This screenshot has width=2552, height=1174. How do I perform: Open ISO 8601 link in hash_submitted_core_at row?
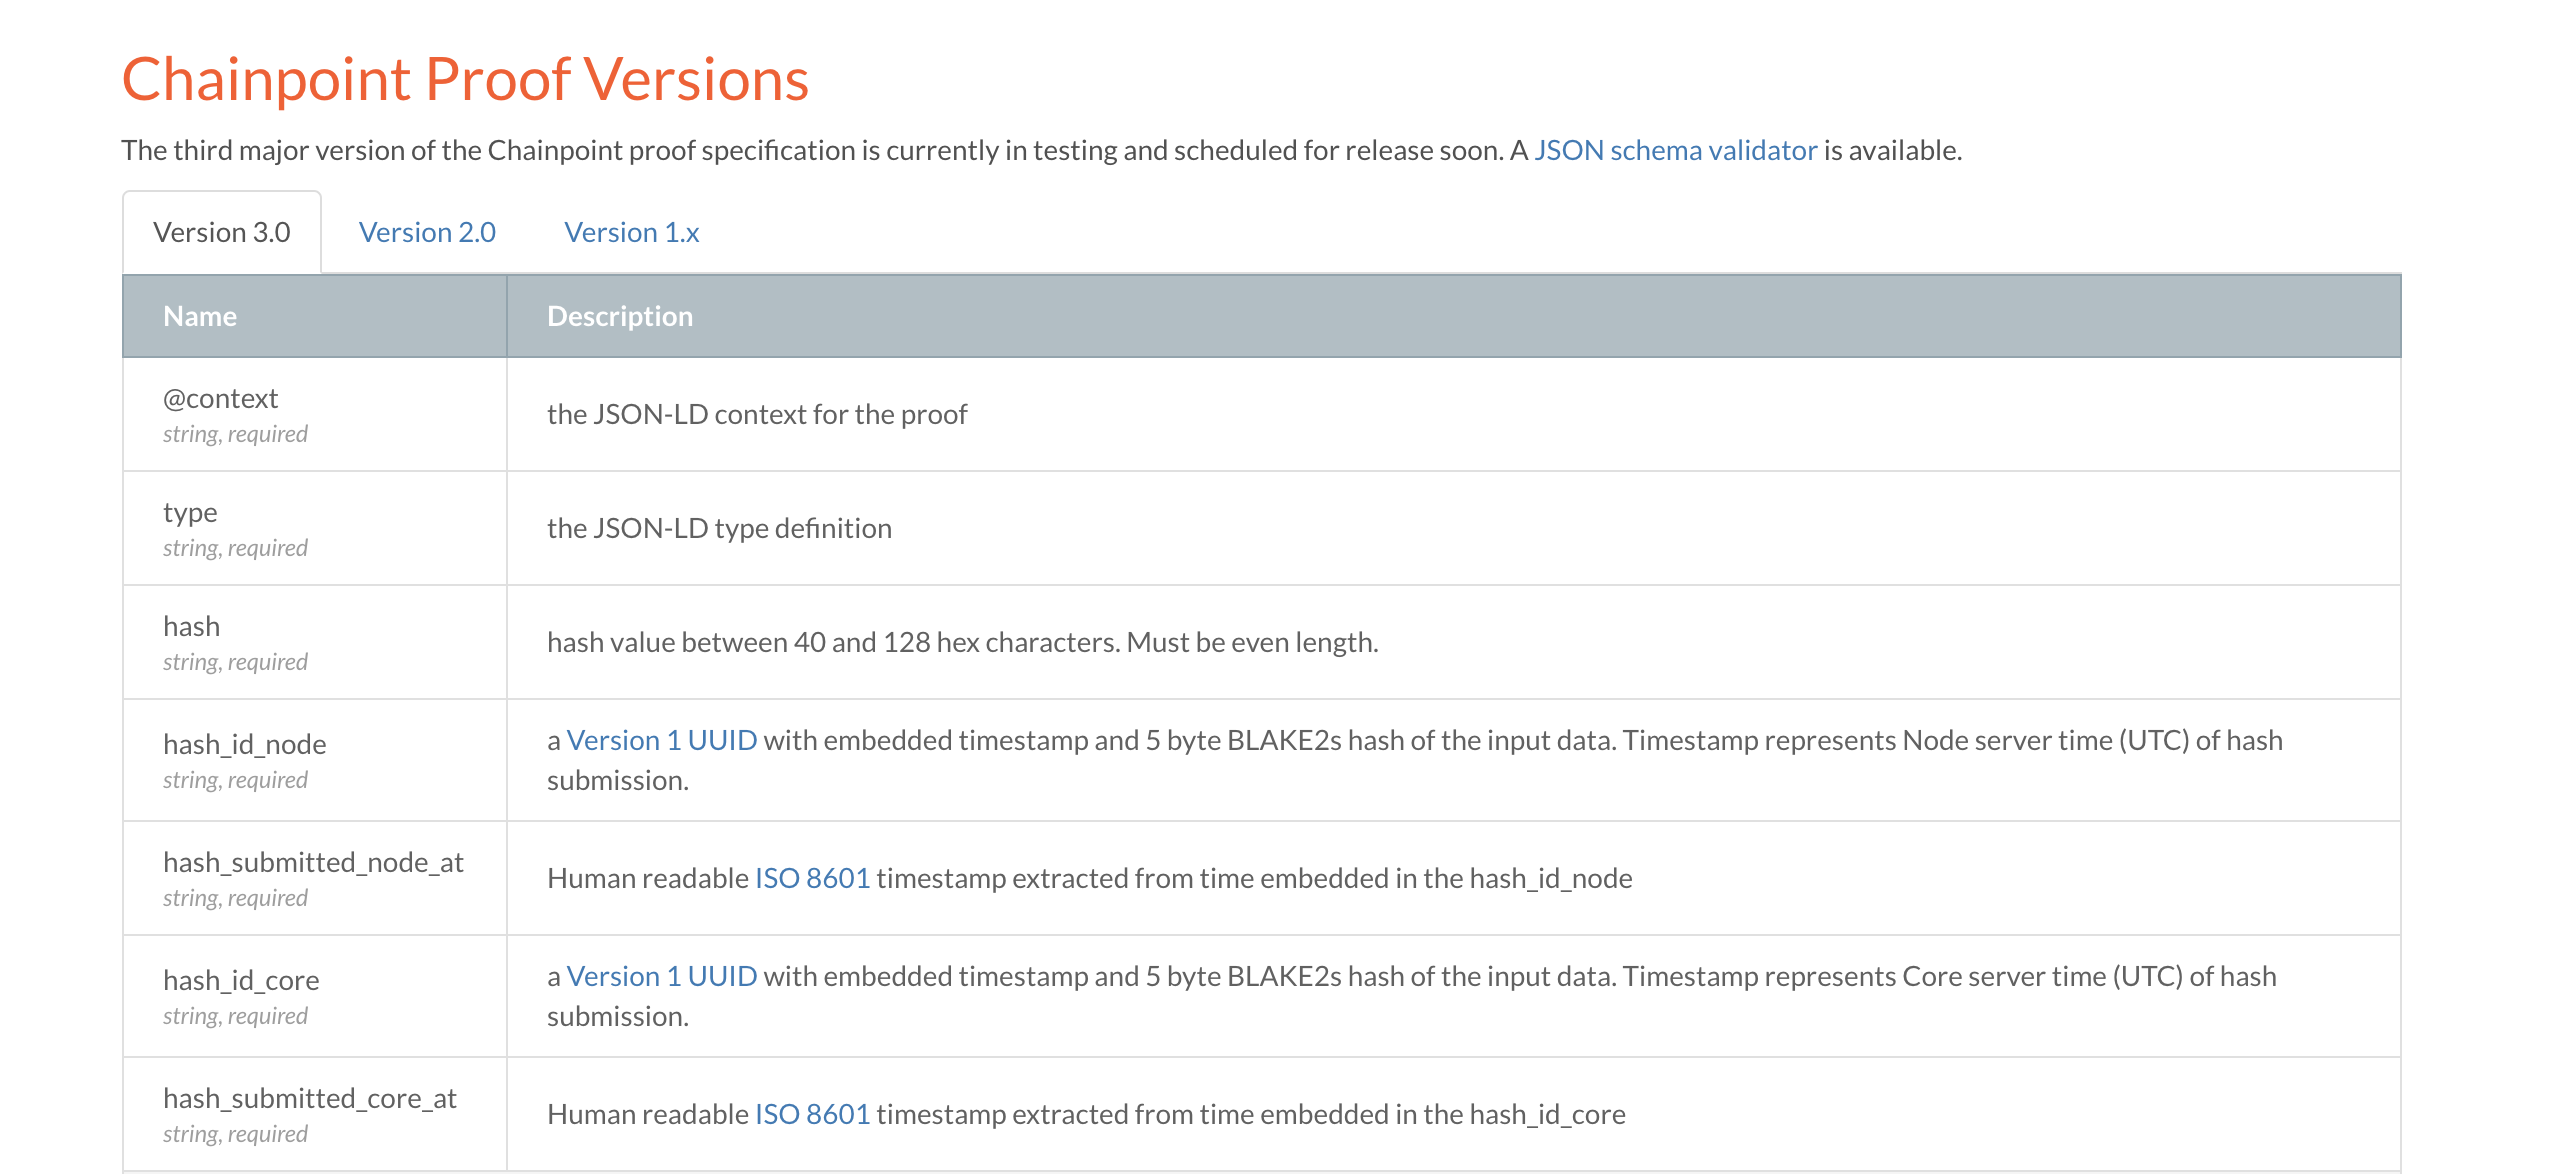pos(812,1114)
